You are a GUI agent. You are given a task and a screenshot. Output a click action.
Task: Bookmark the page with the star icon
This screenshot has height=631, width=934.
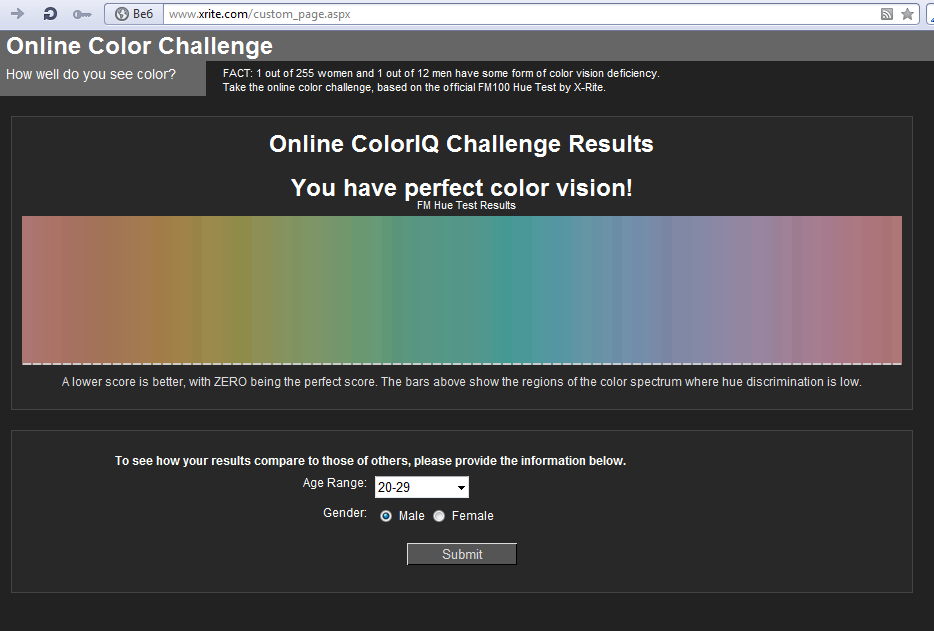click(x=907, y=14)
